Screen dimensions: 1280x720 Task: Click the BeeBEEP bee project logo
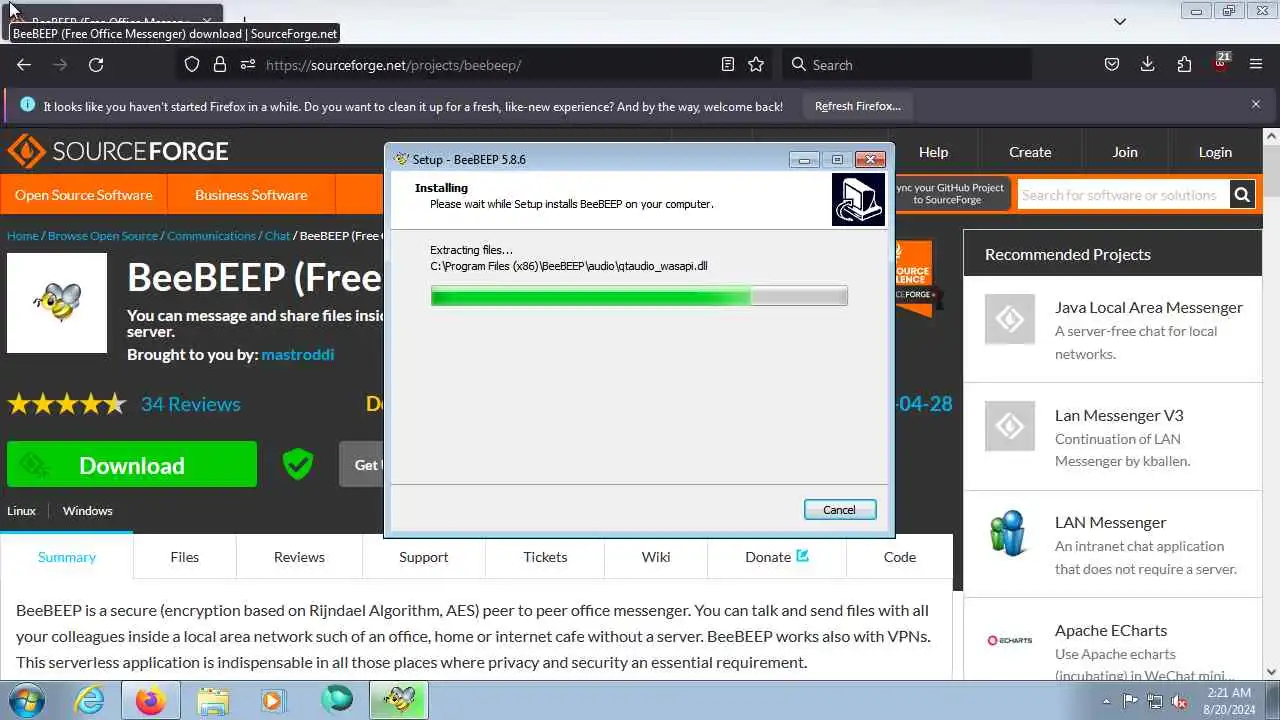tap(57, 302)
